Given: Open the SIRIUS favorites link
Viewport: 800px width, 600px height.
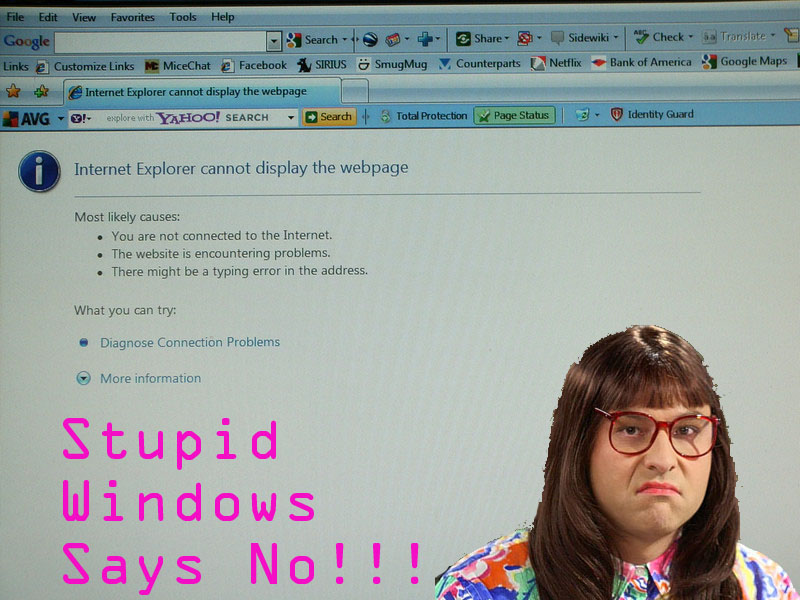Looking at the screenshot, I should tap(322, 65).
